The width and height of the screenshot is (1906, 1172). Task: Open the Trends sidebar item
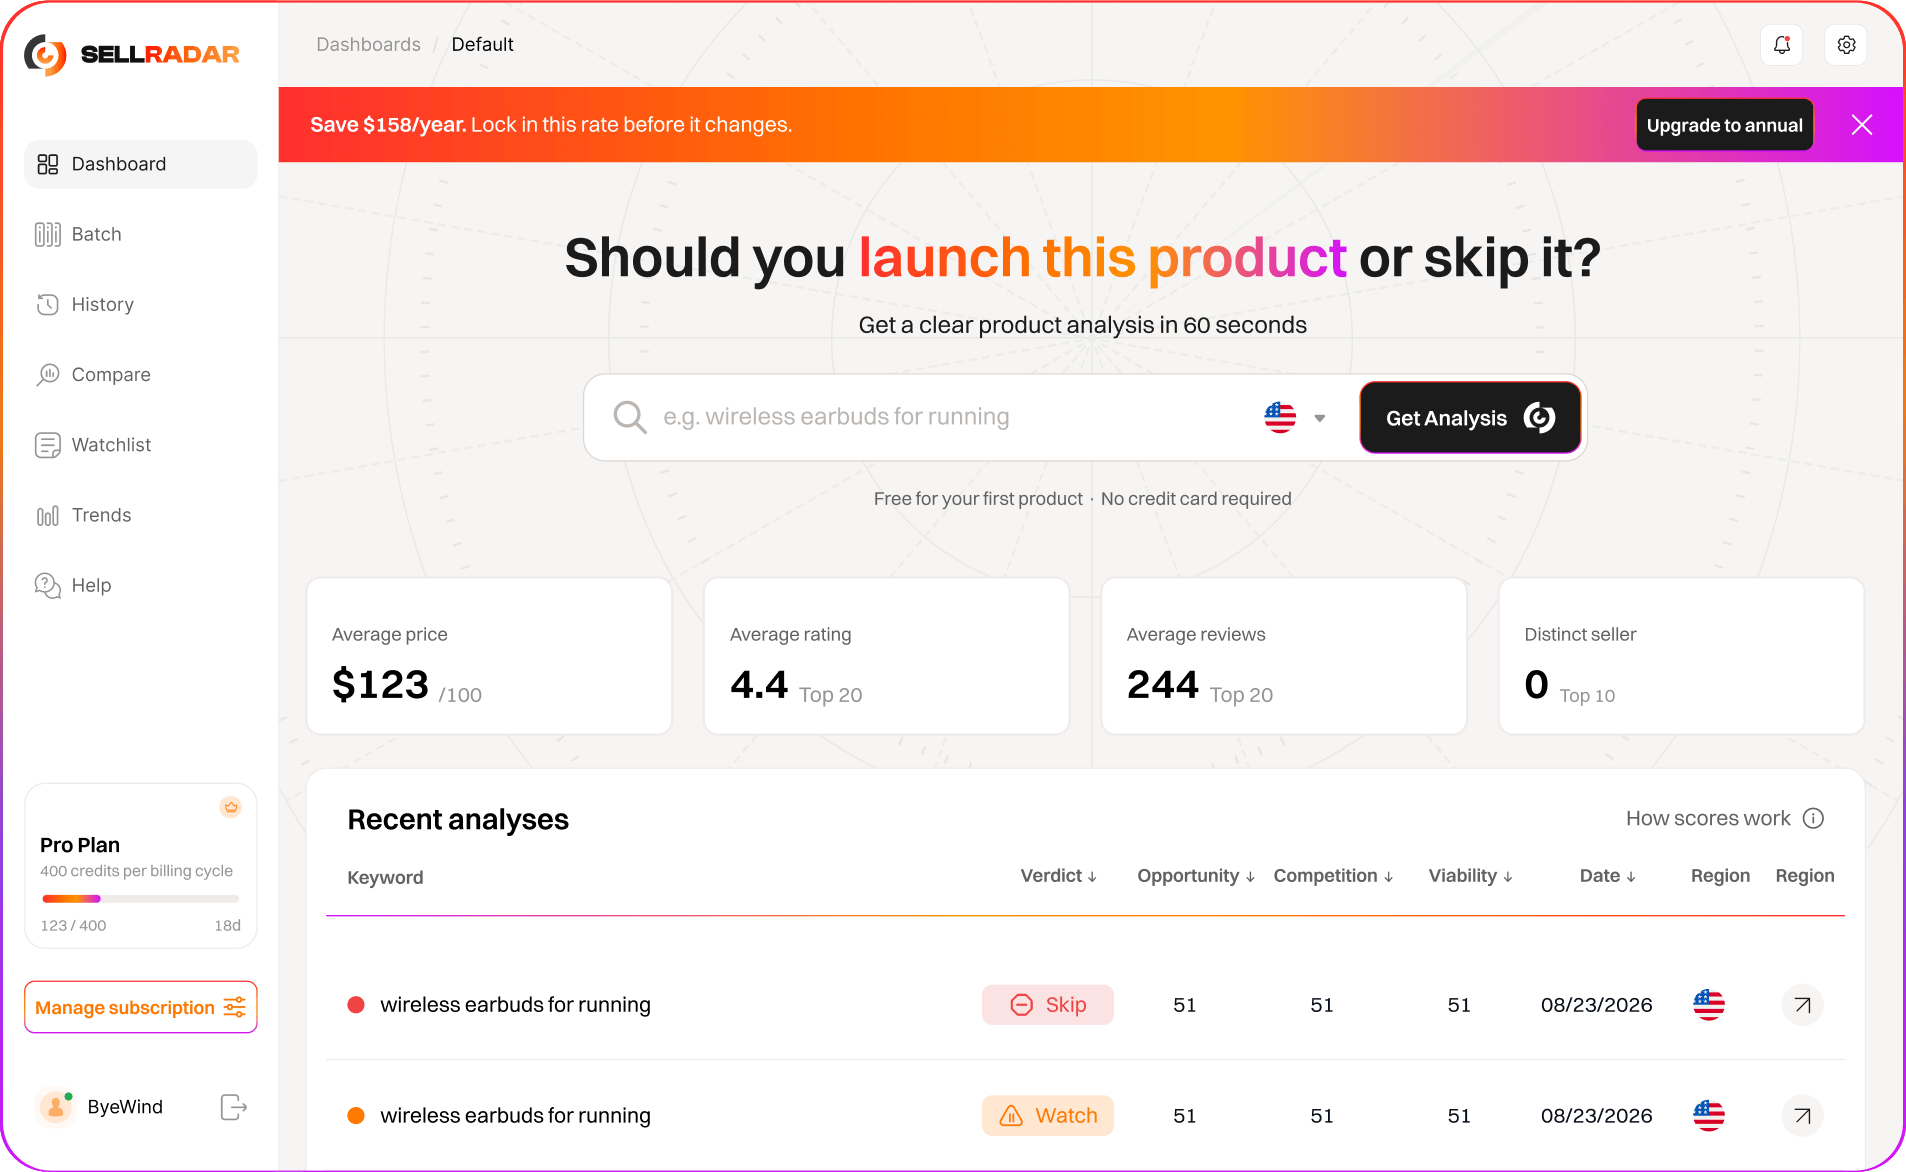[x=140, y=515]
